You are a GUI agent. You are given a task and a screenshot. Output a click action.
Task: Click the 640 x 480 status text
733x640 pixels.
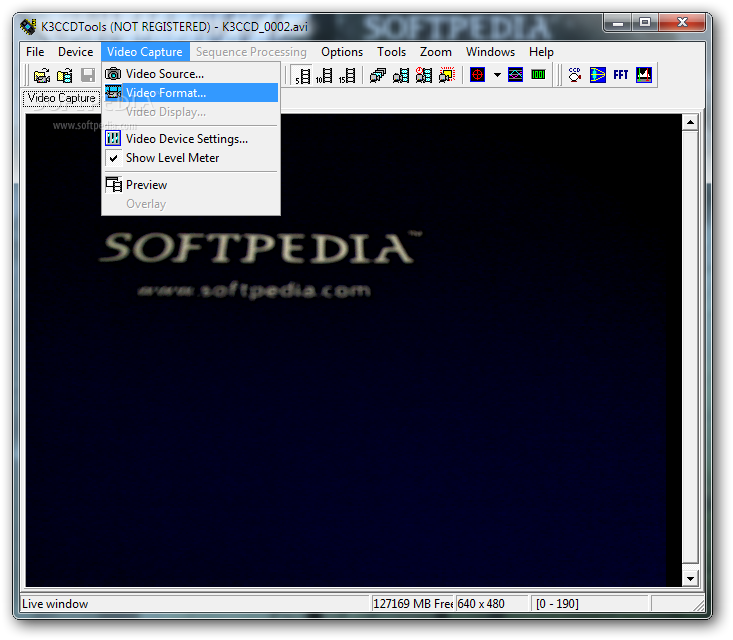point(481,604)
